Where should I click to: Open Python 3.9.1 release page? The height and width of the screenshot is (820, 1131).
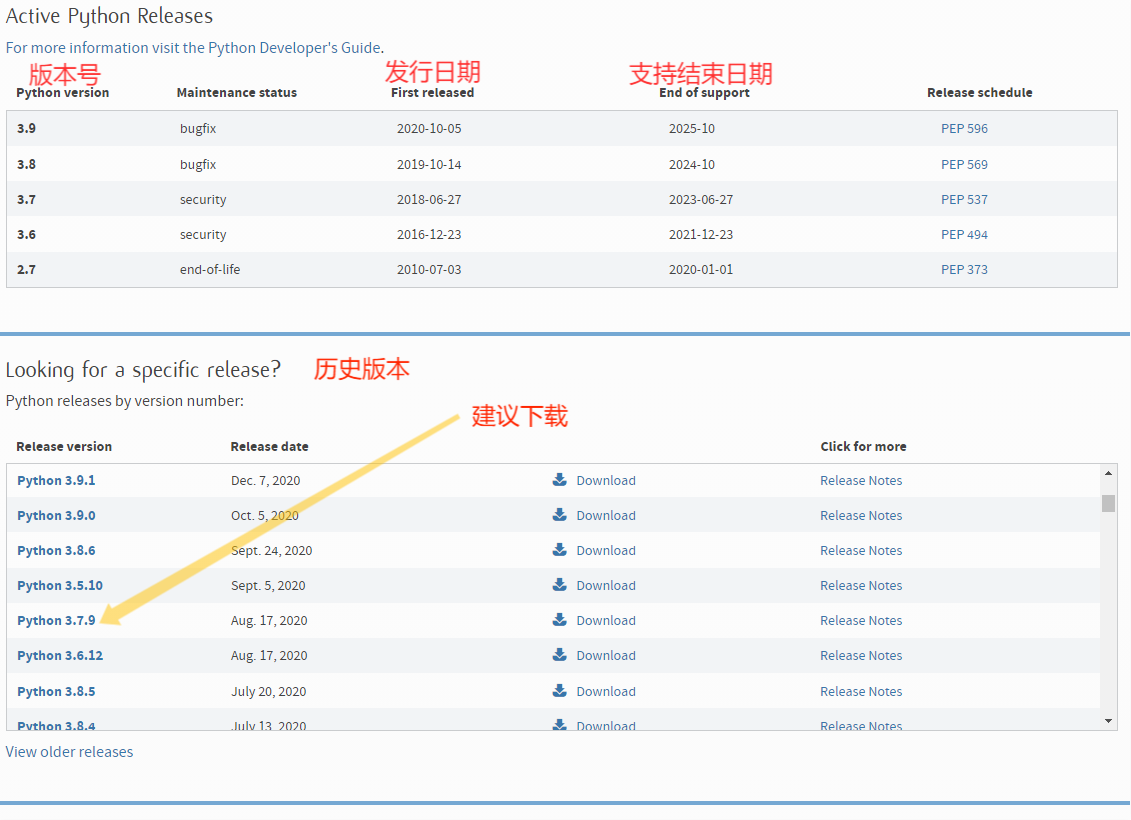tap(56, 480)
